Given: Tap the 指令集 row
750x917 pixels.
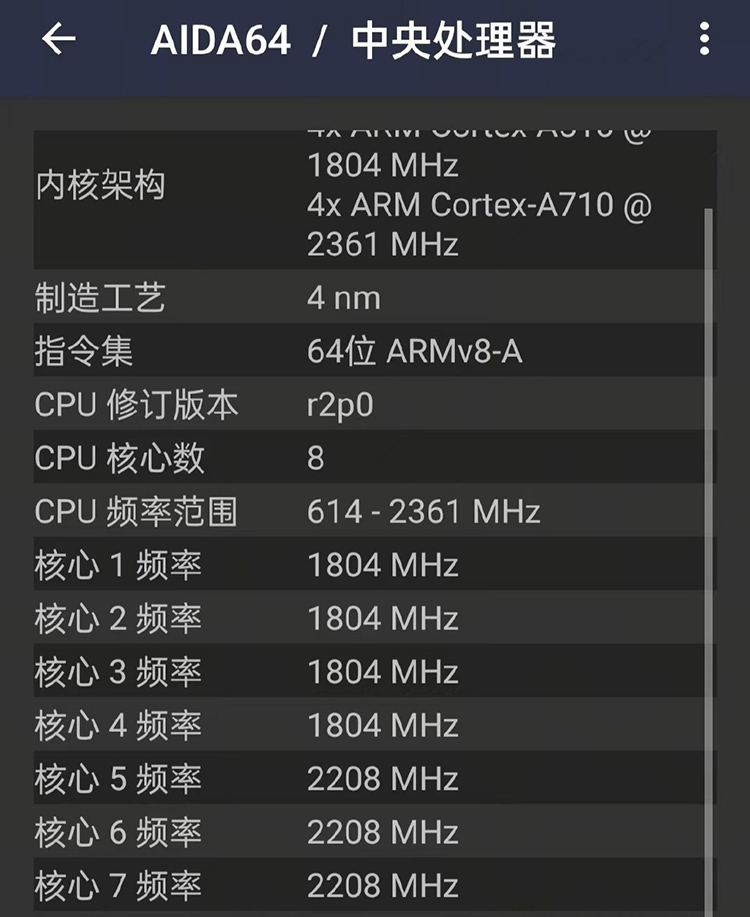Looking at the screenshot, I should pyautogui.click(x=200, y=351).
